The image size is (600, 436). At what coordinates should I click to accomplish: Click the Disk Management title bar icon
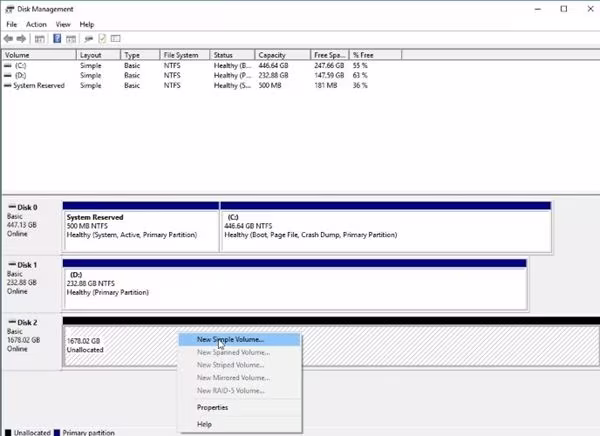tap(10, 9)
